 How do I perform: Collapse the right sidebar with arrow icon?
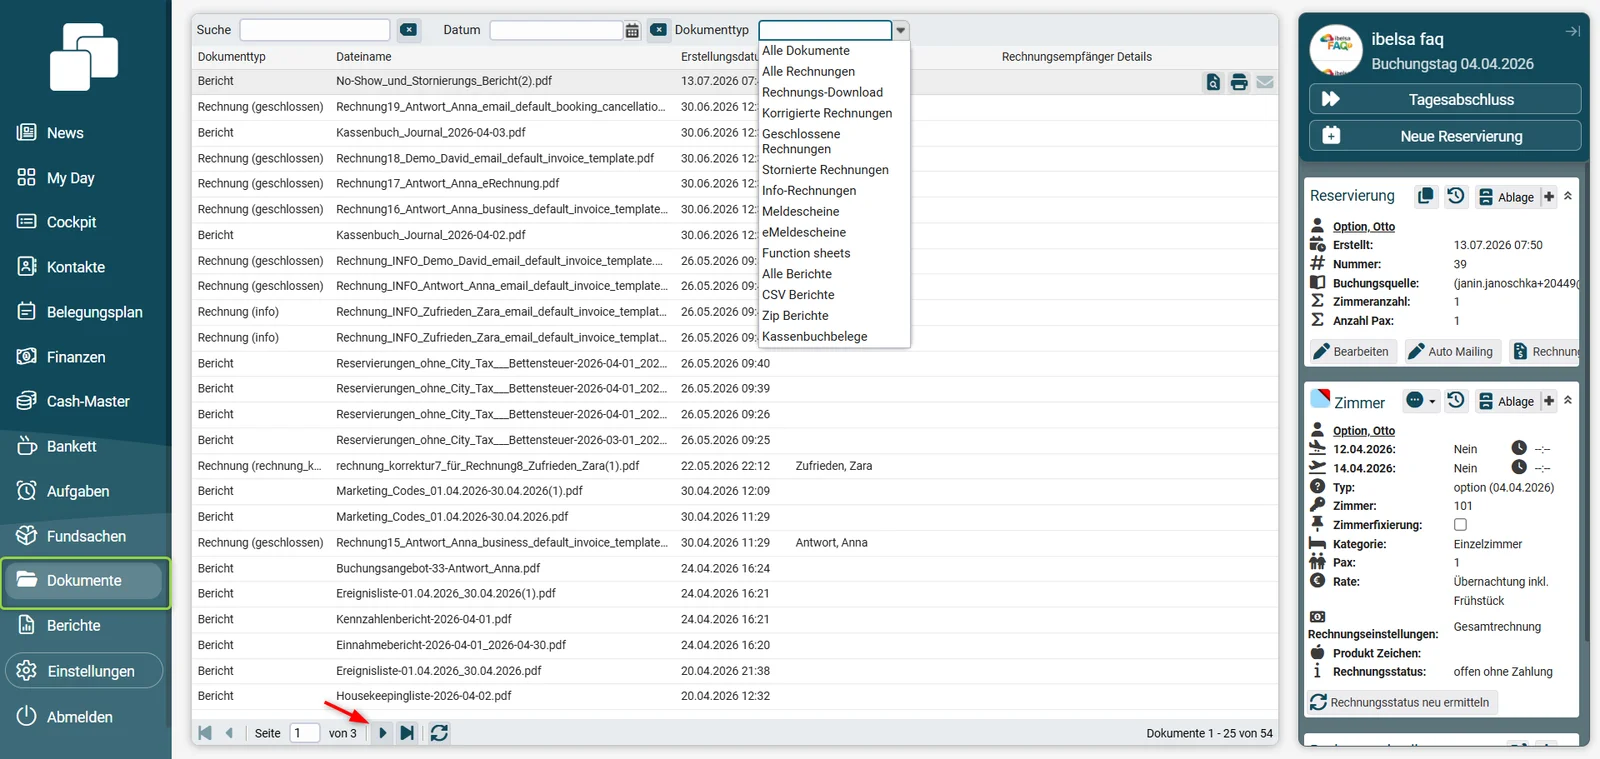click(1572, 32)
